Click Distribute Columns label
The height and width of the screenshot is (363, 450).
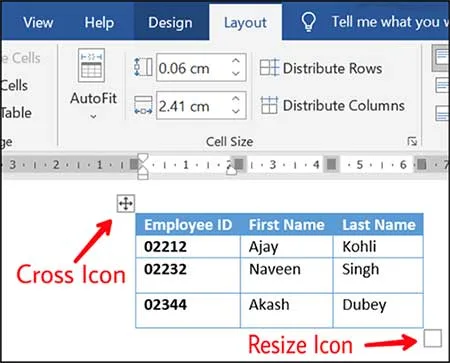(344, 106)
